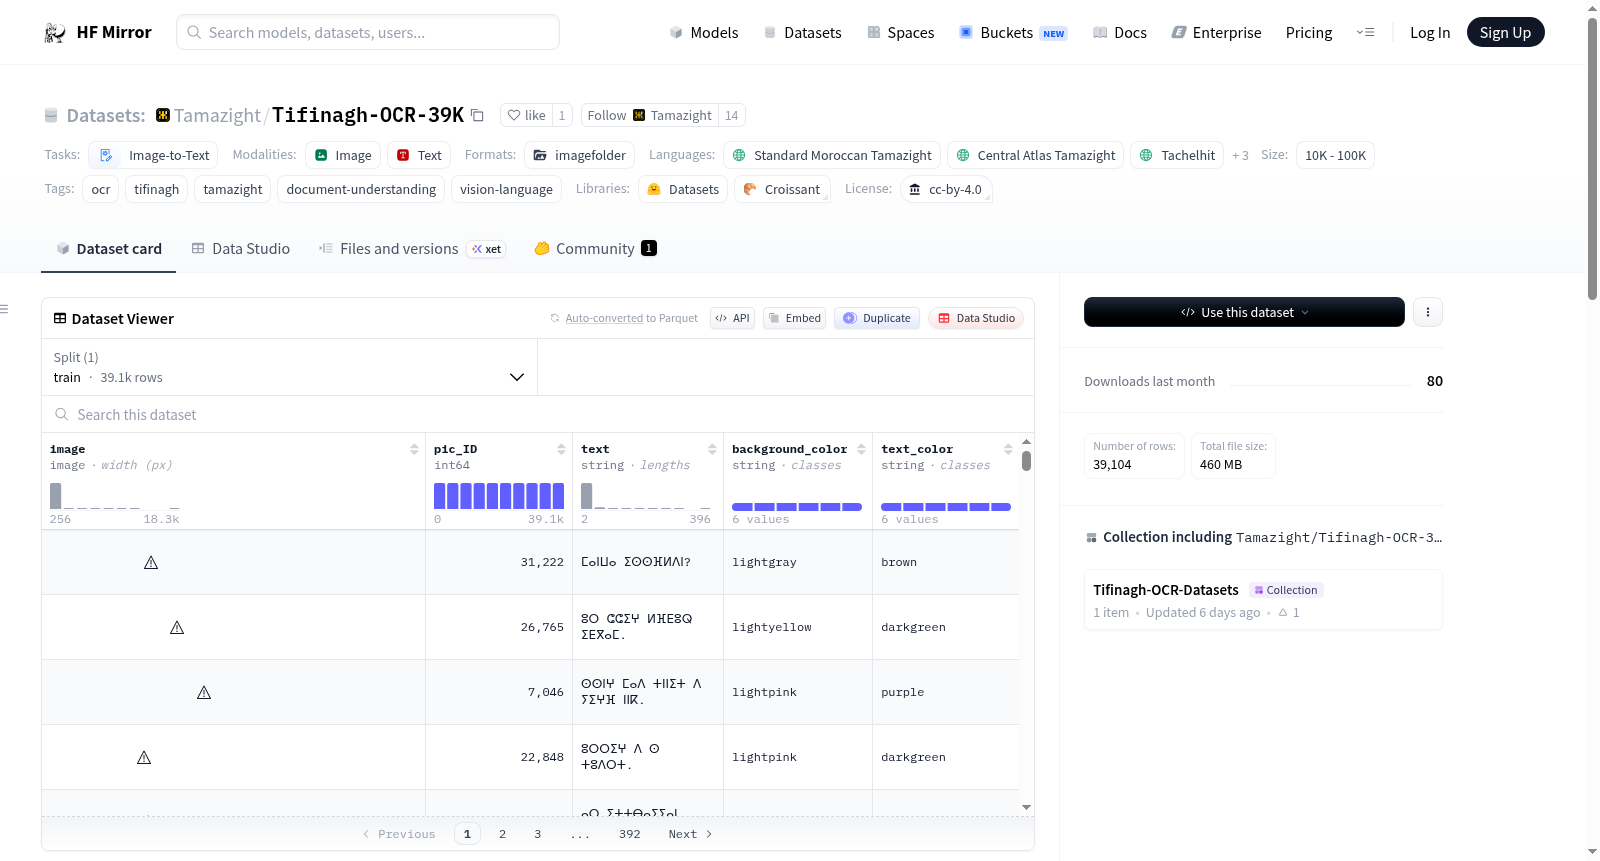The height and width of the screenshot is (861, 1600).
Task: Open Pricing page
Action: (1309, 33)
